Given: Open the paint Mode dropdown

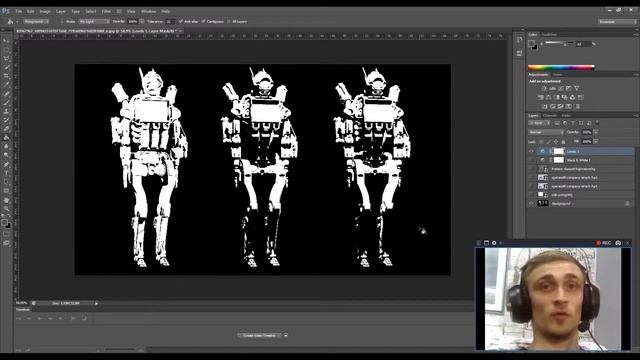Looking at the screenshot, I should [x=94, y=21].
